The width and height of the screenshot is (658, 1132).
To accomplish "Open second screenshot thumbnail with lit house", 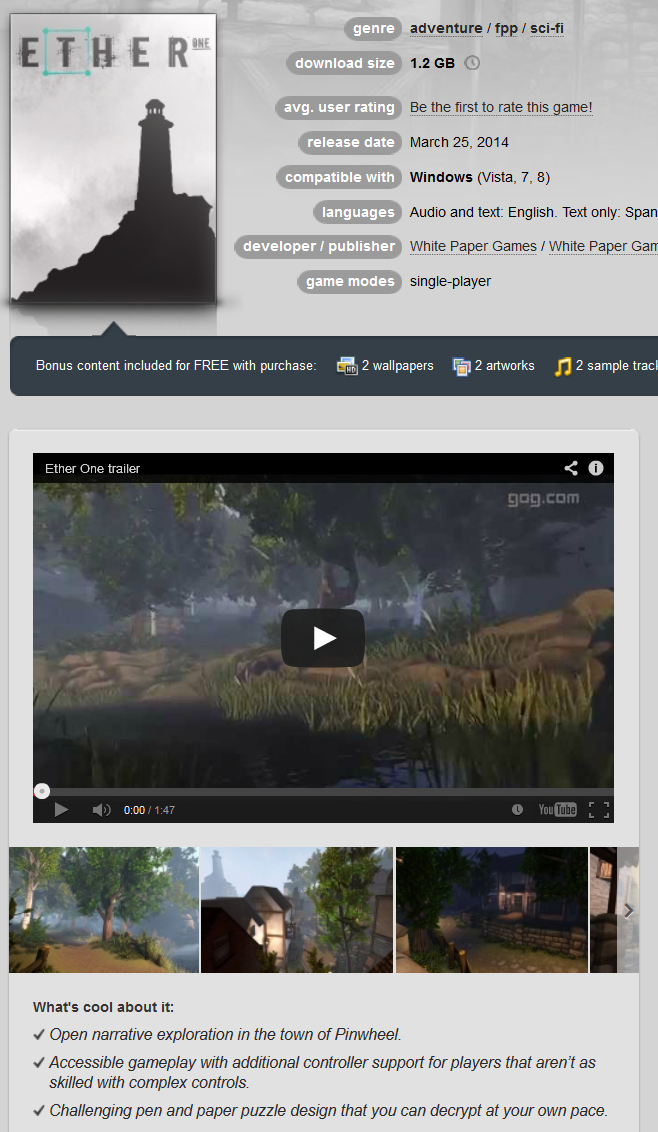I will tap(297, 910).
